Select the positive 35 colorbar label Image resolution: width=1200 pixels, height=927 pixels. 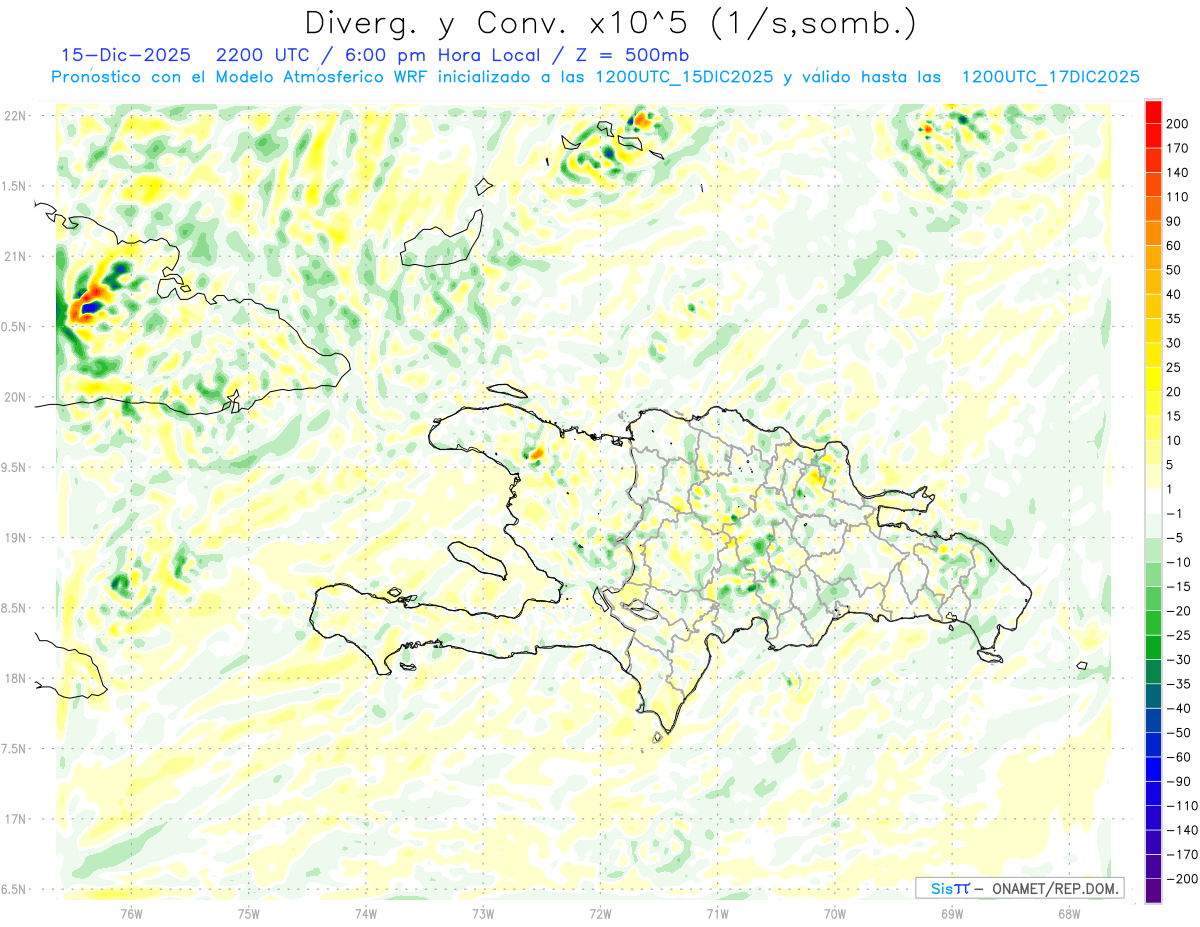click(1176, 319)
